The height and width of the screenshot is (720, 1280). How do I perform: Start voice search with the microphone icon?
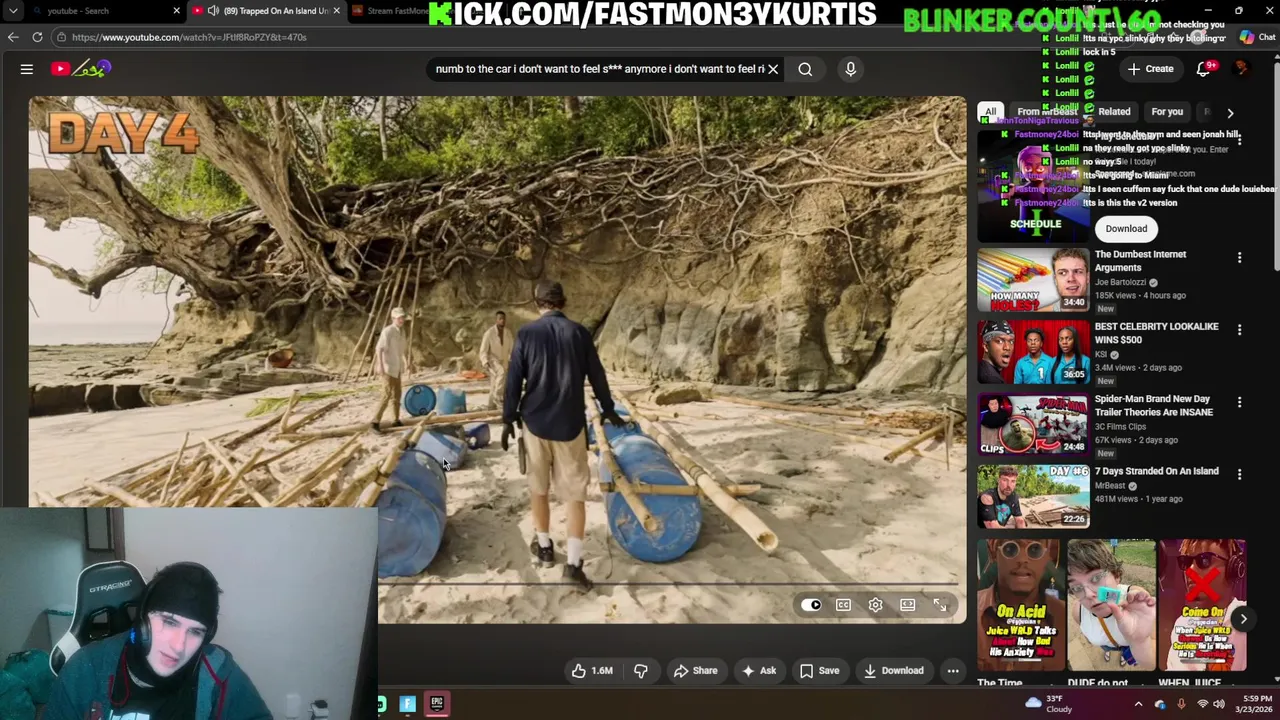[851, 69]
